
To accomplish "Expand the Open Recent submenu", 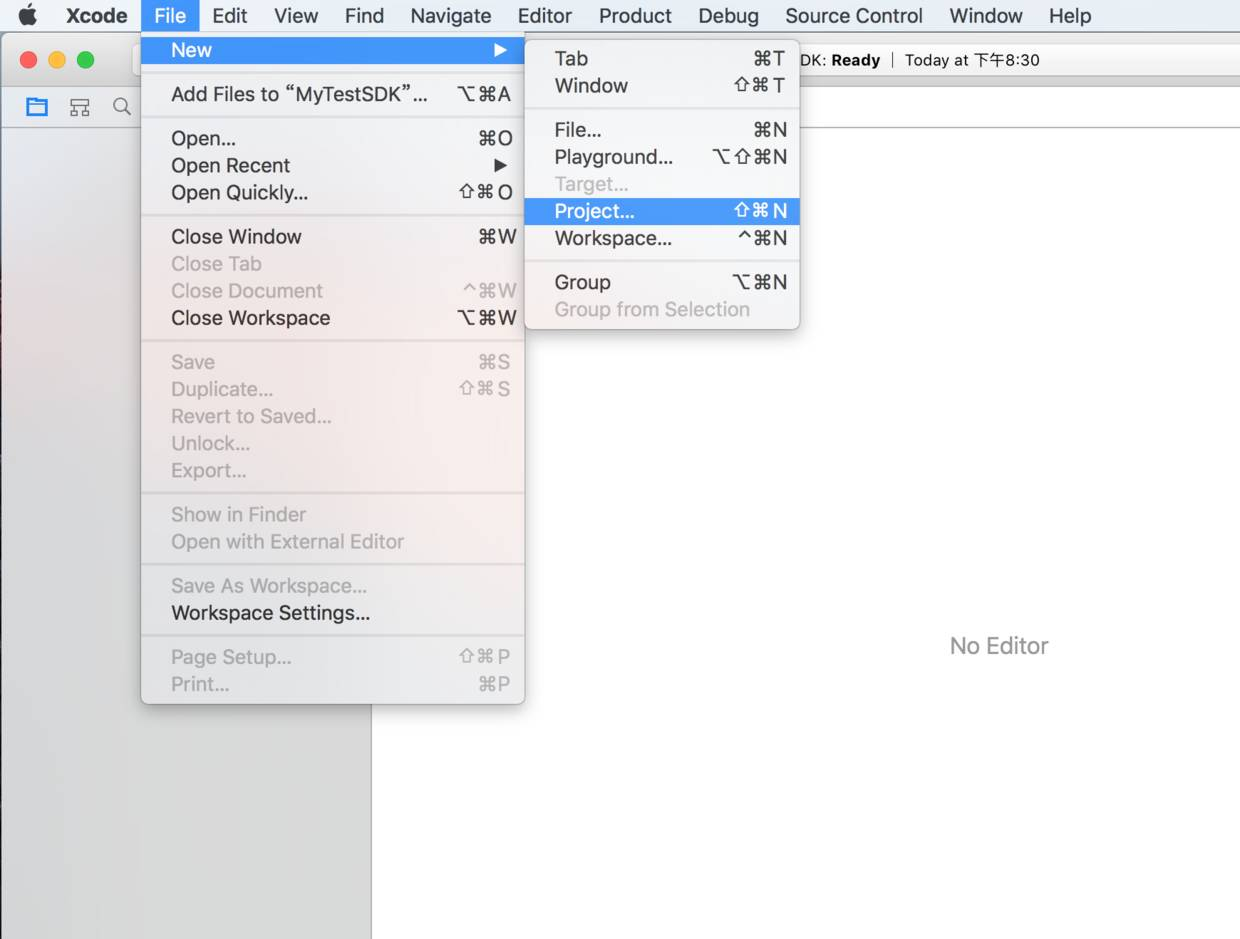I will [333, 165].
